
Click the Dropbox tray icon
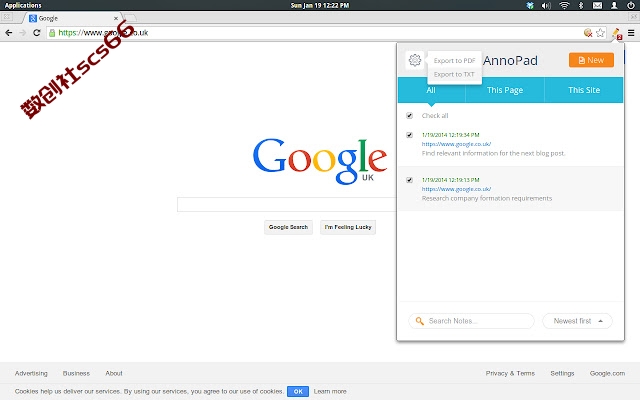click(x=530, y=5)
